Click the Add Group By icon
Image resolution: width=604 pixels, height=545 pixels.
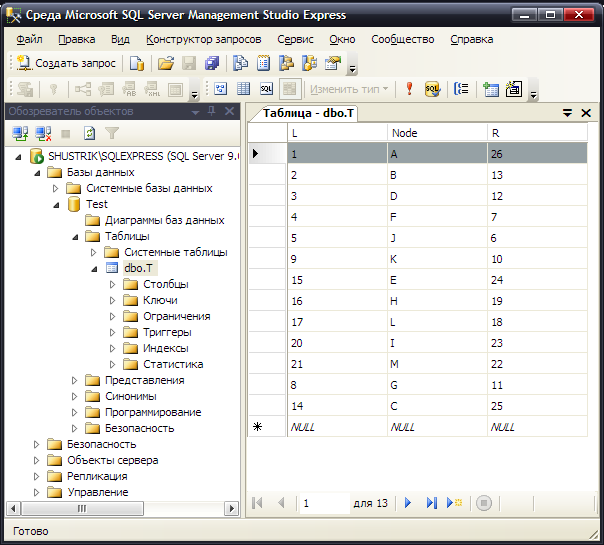click(x=461, y=89)
